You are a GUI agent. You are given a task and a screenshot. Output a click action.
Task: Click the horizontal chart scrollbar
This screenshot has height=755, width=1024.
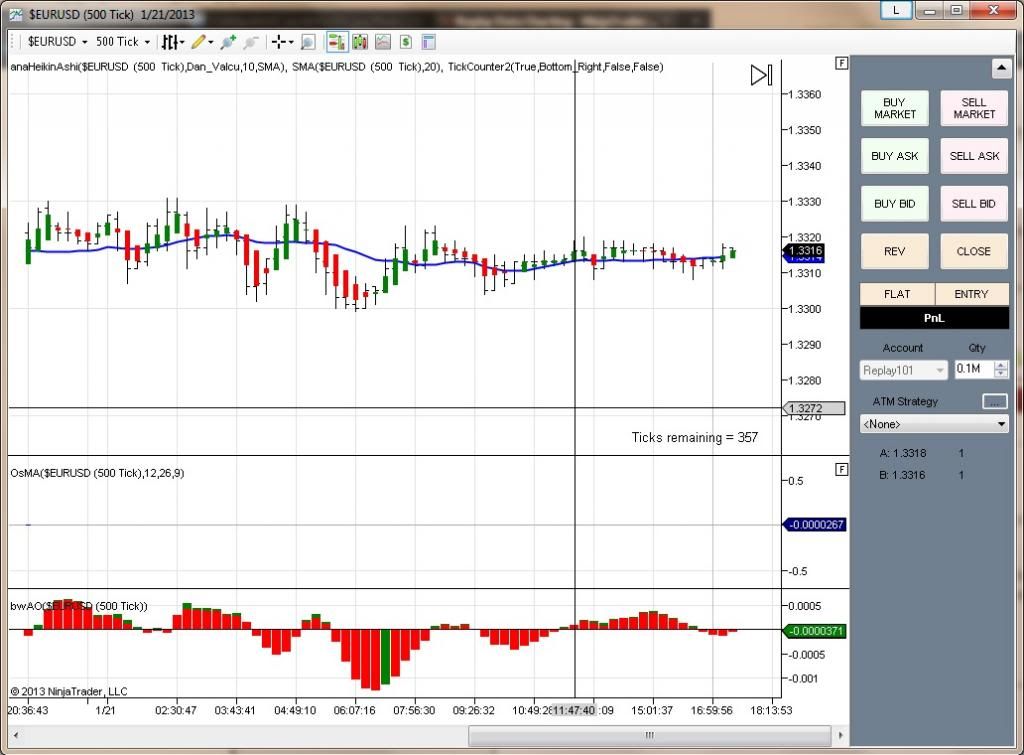coord(648,736)
